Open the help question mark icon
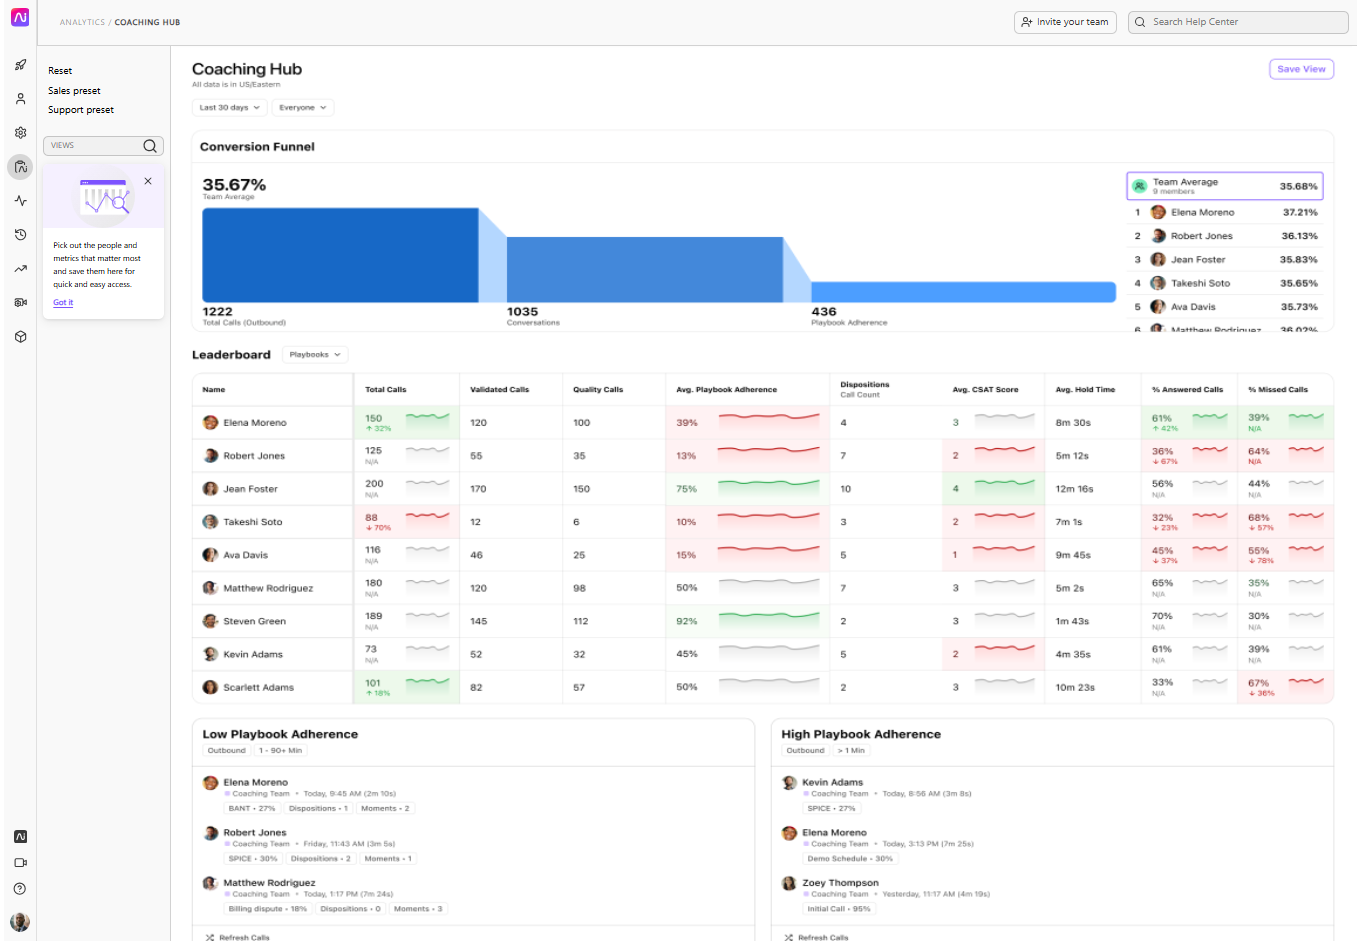Screen dimensions: 1357x941 click(x=20, y=889)
